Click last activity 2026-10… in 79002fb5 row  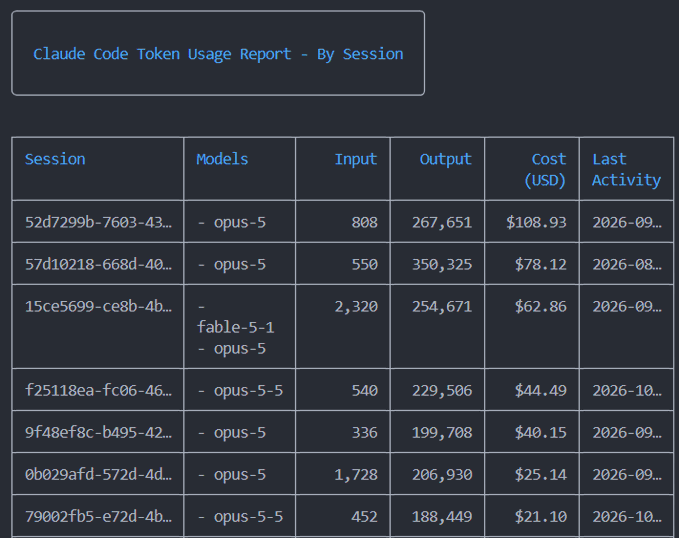(627, 516)
